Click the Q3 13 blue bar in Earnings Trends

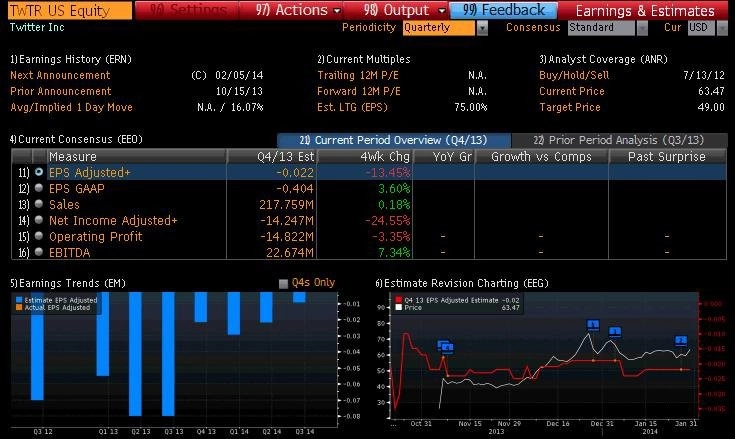(168, 354)
